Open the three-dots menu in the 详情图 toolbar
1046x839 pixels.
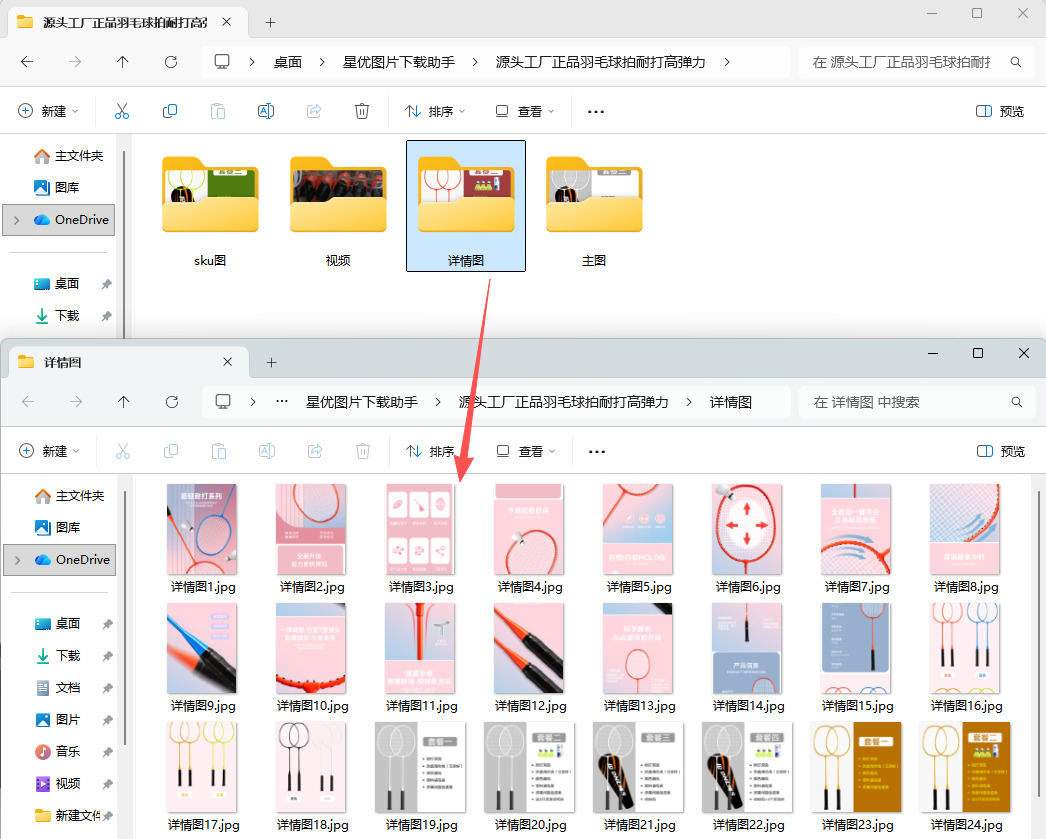click(x=597, y=452)
